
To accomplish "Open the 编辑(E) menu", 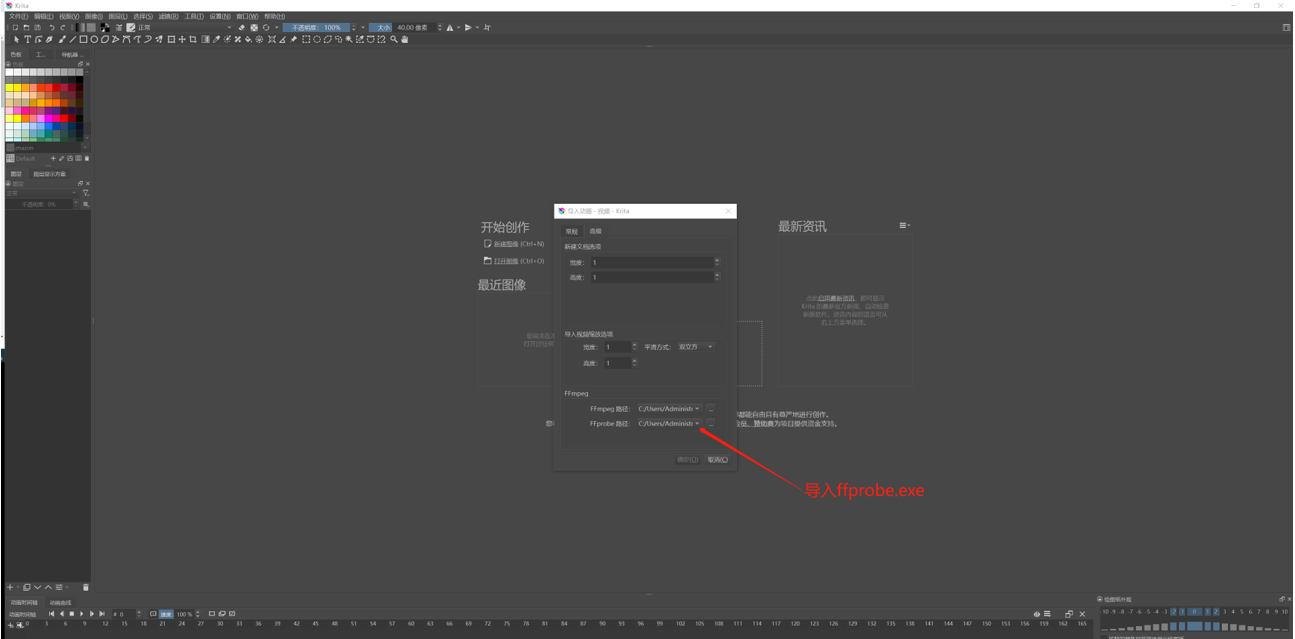I will 43,17.
